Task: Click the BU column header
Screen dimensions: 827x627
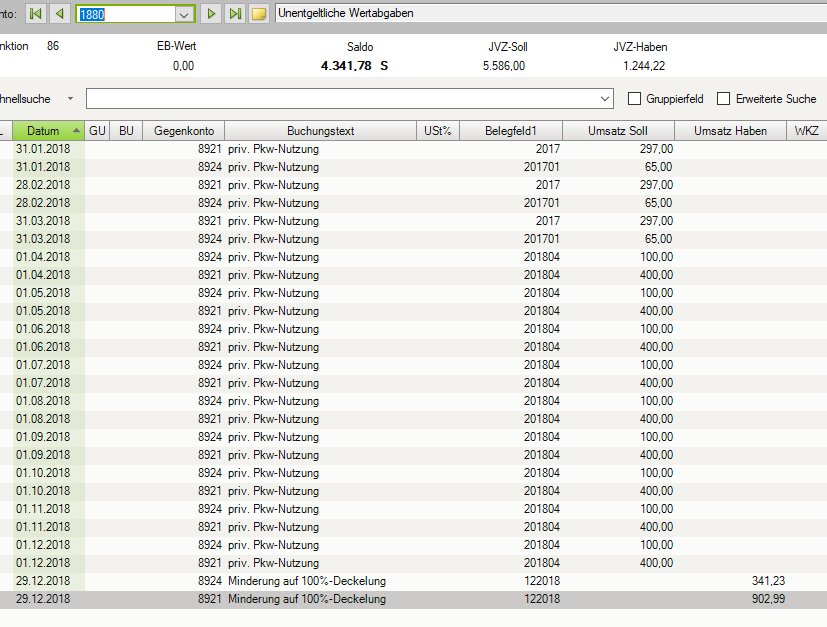Action: click(x=126, y=131)
